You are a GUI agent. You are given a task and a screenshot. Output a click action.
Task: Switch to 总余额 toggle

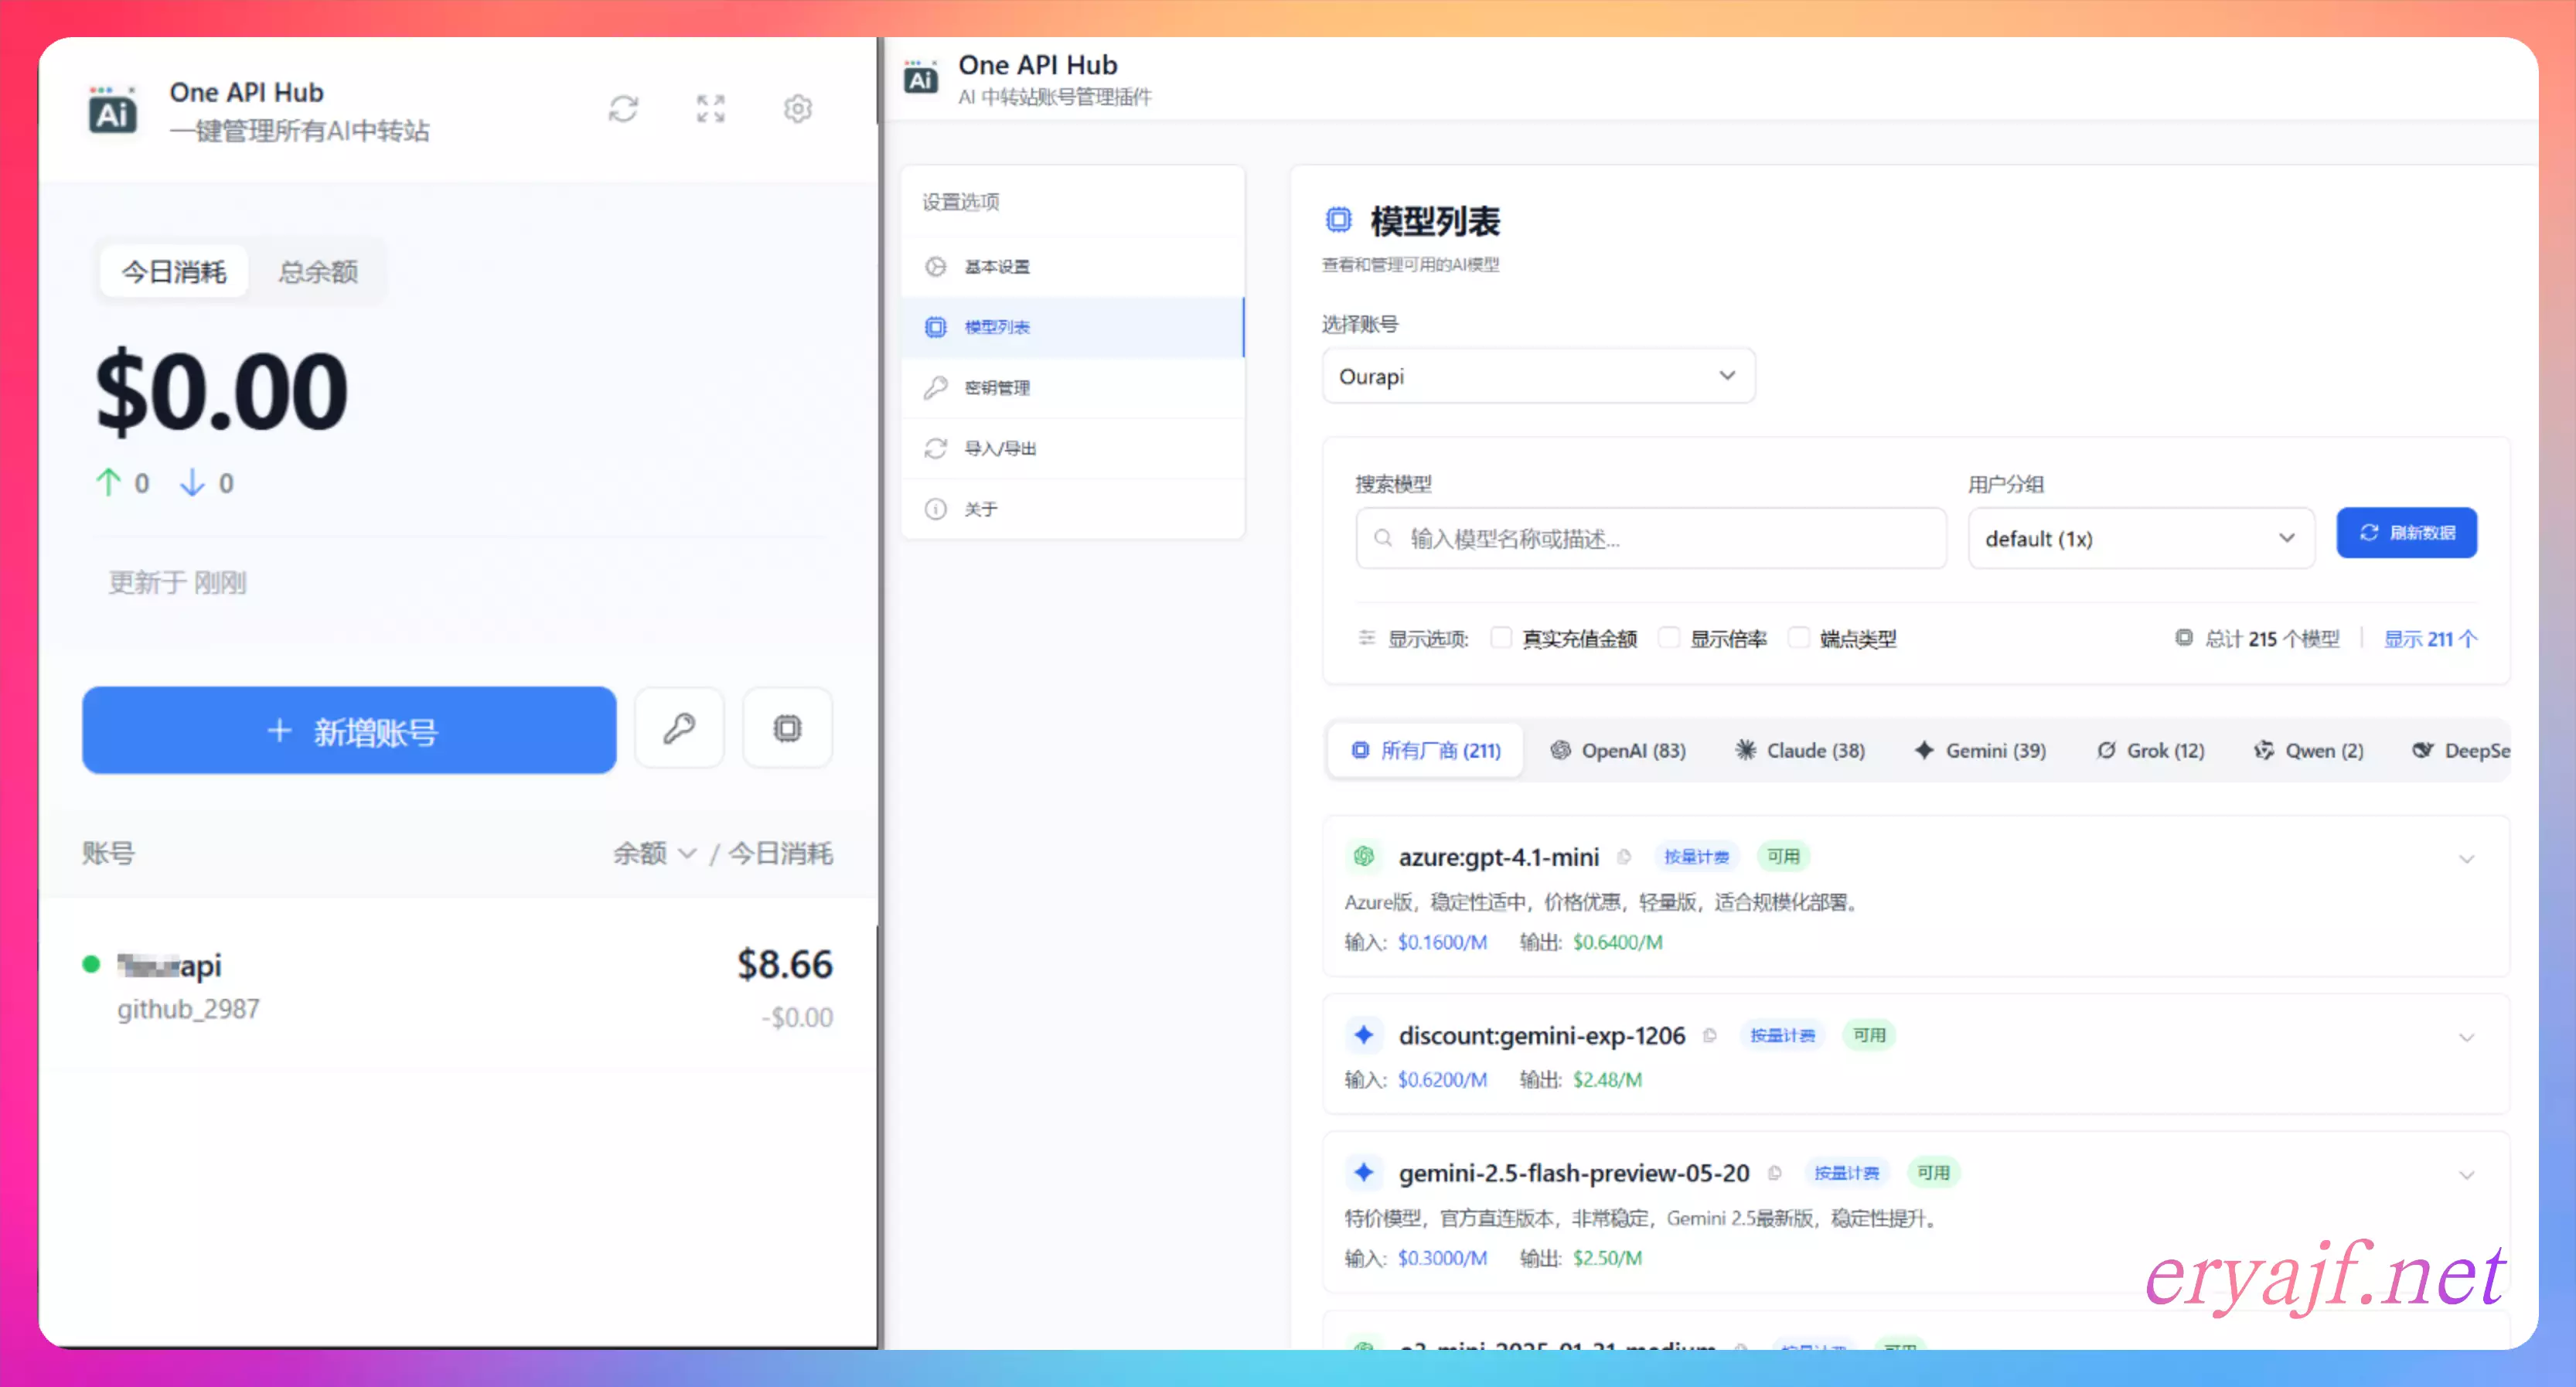318,271
